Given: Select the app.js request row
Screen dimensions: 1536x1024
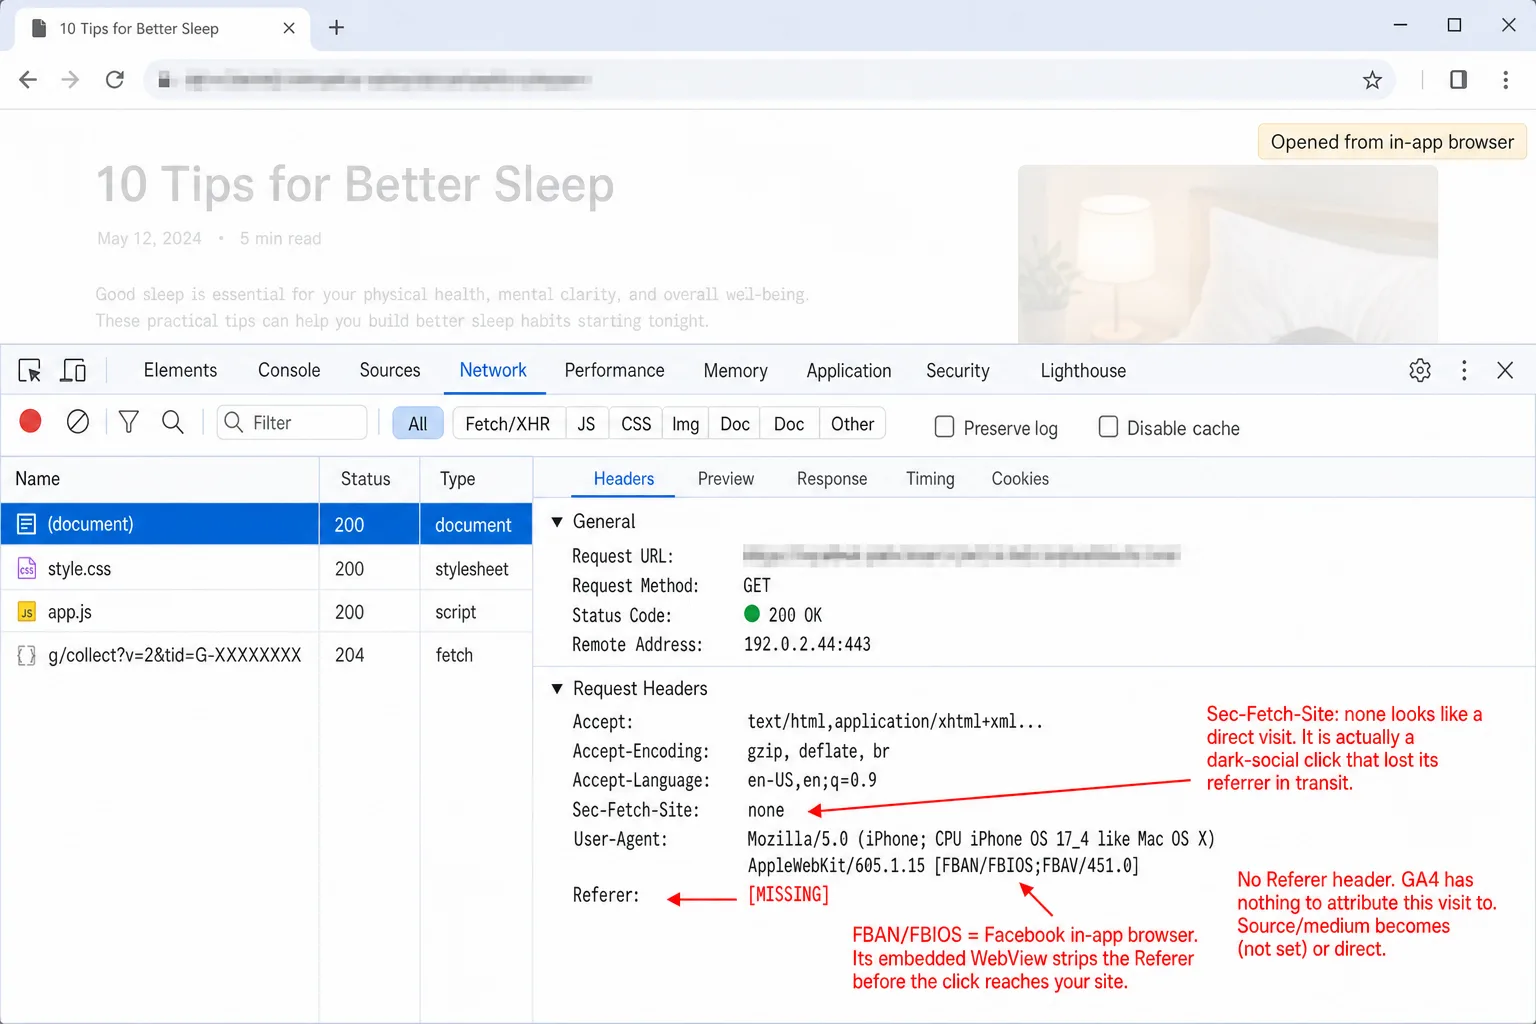Looking at the screenshot, I should (266, 612).
